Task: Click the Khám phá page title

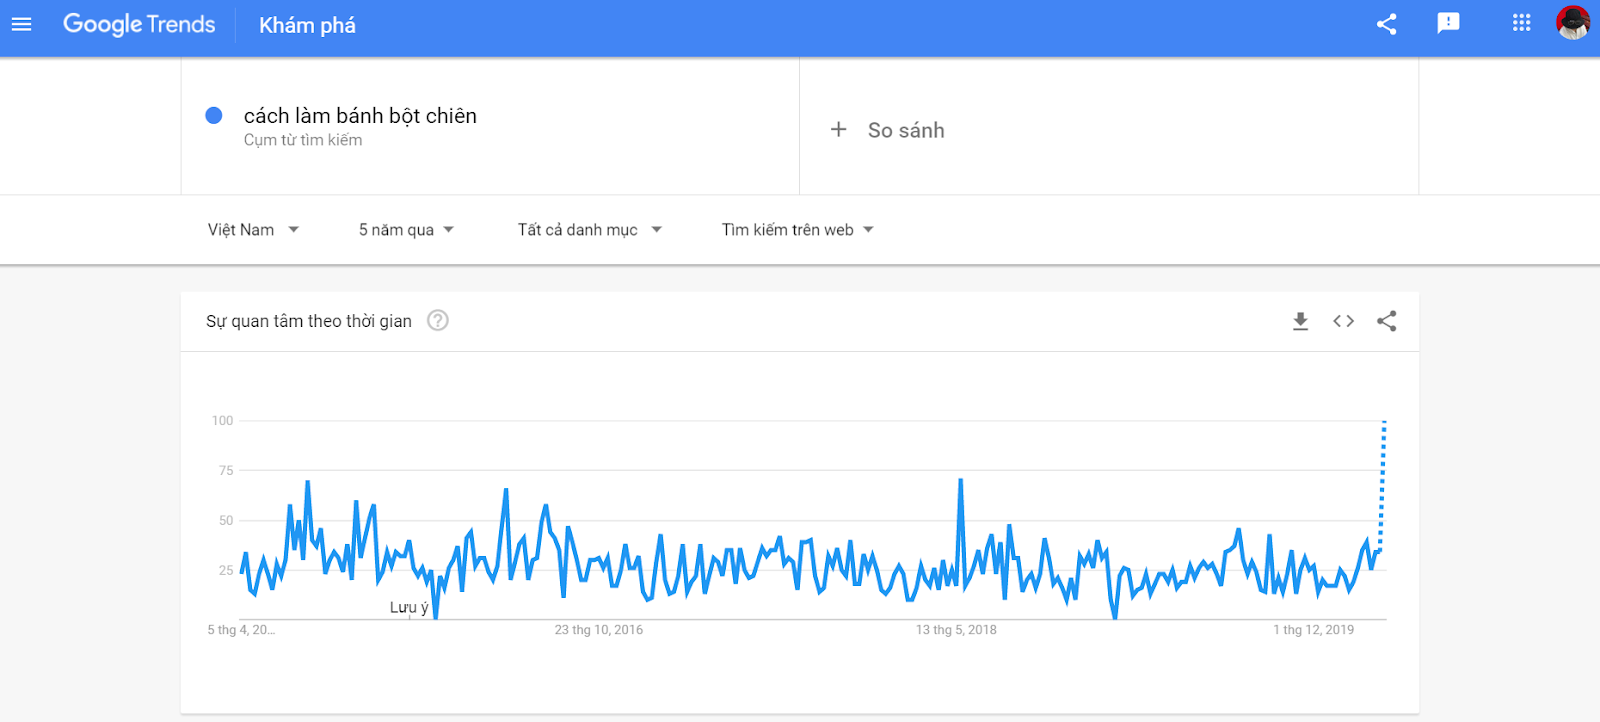Action: 307,26
